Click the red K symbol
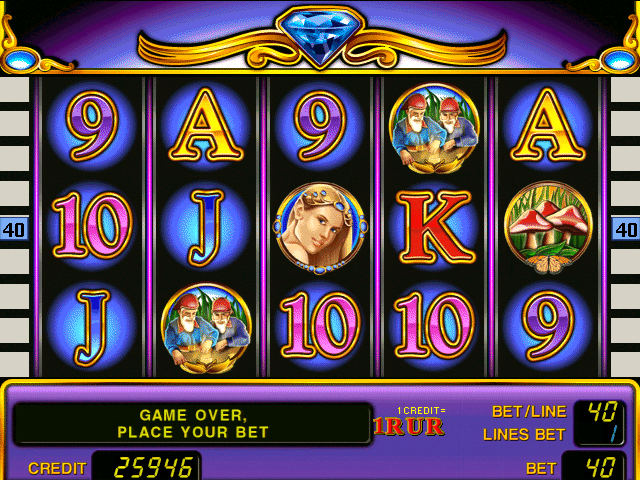Viewport: 640px width, 480px height. click(435, 228)
